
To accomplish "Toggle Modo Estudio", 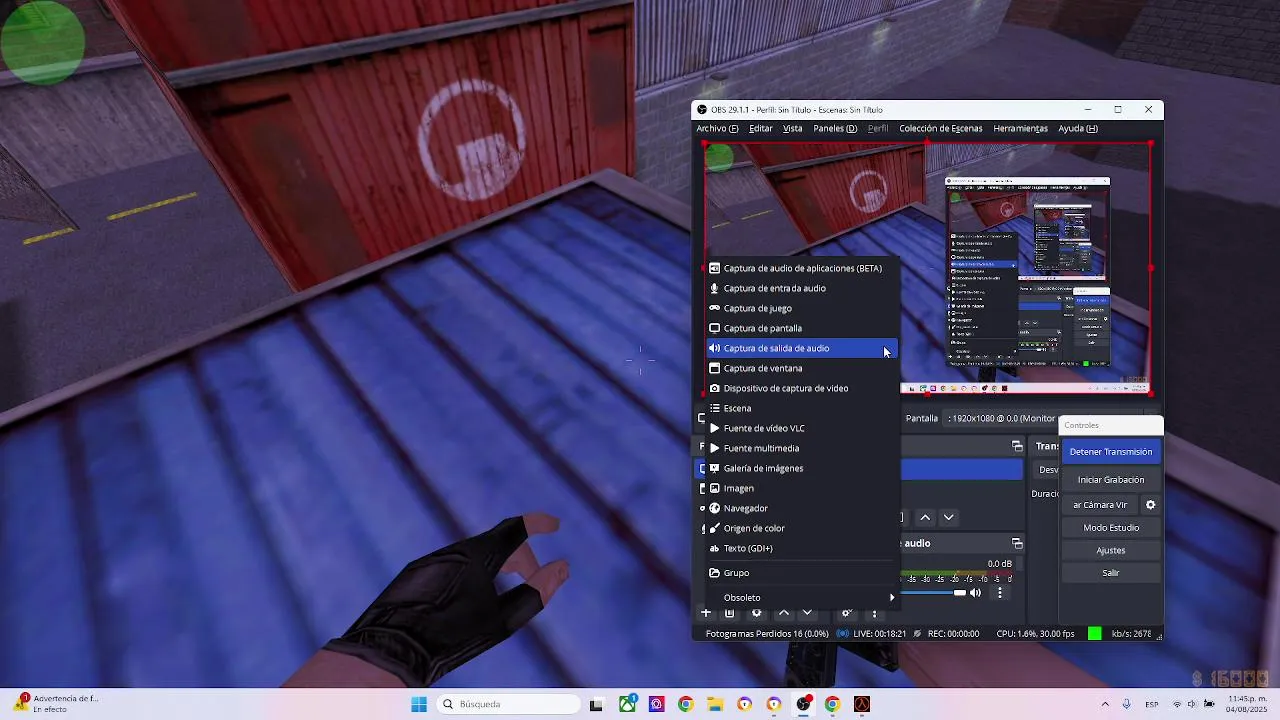I will 1111,528.
